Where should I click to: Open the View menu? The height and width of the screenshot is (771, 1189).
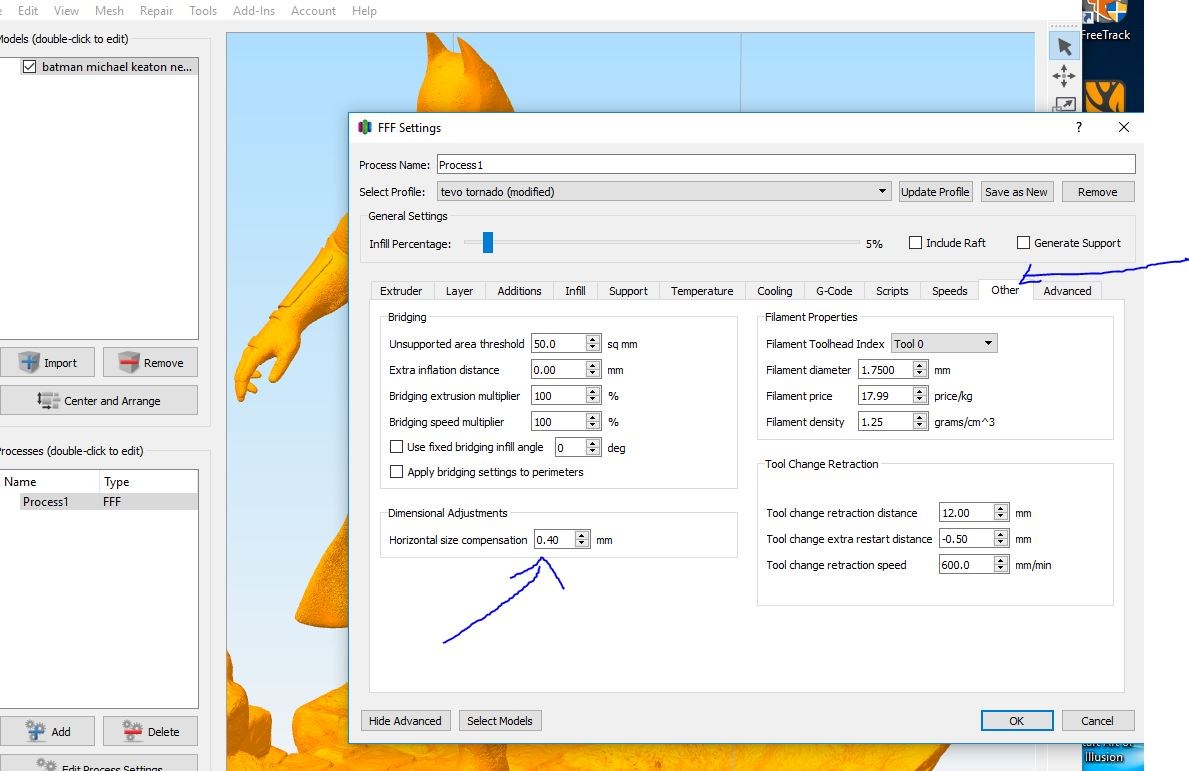pyautogui.click(x=66, y=11)
